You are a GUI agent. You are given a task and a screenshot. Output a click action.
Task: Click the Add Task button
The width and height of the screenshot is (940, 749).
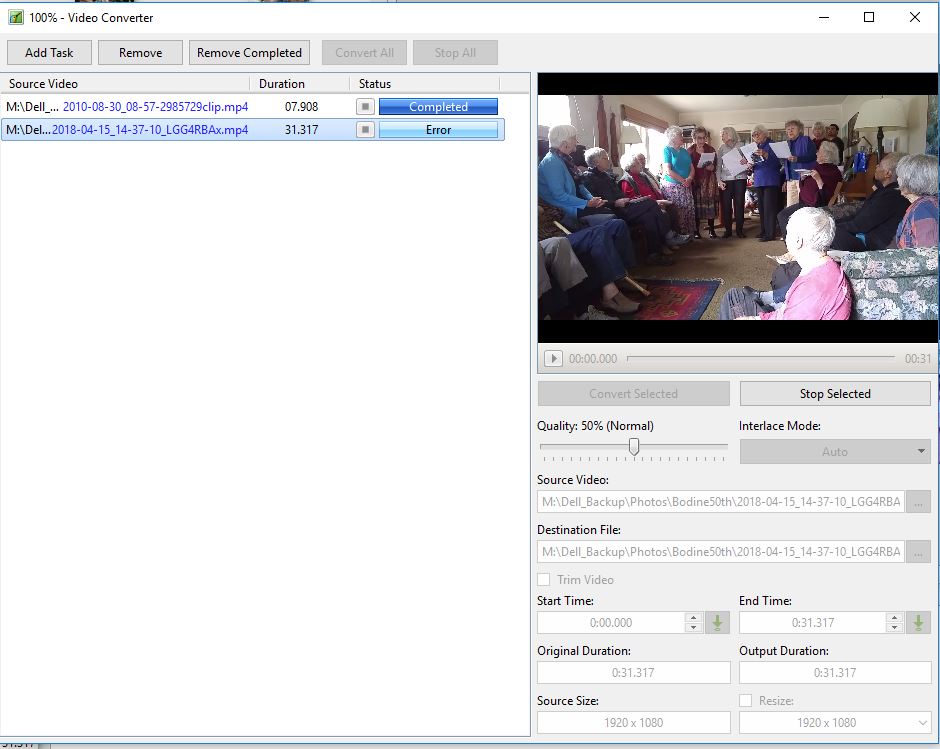(49, 53)
